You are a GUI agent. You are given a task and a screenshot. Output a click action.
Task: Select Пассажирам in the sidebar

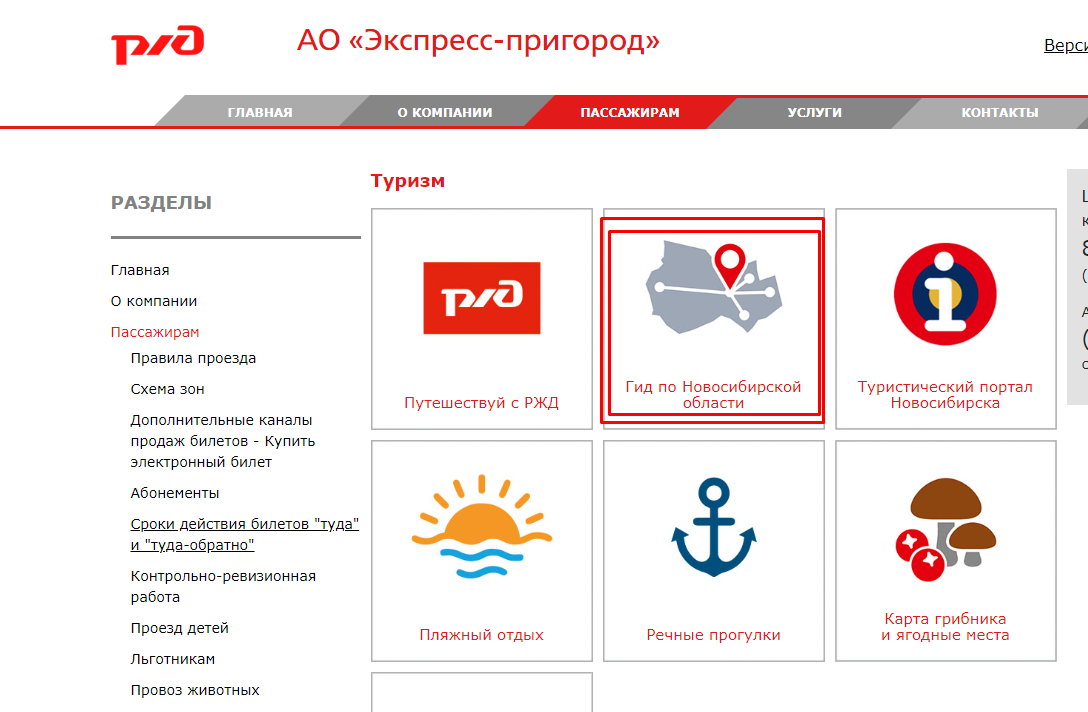pos(155,332)
